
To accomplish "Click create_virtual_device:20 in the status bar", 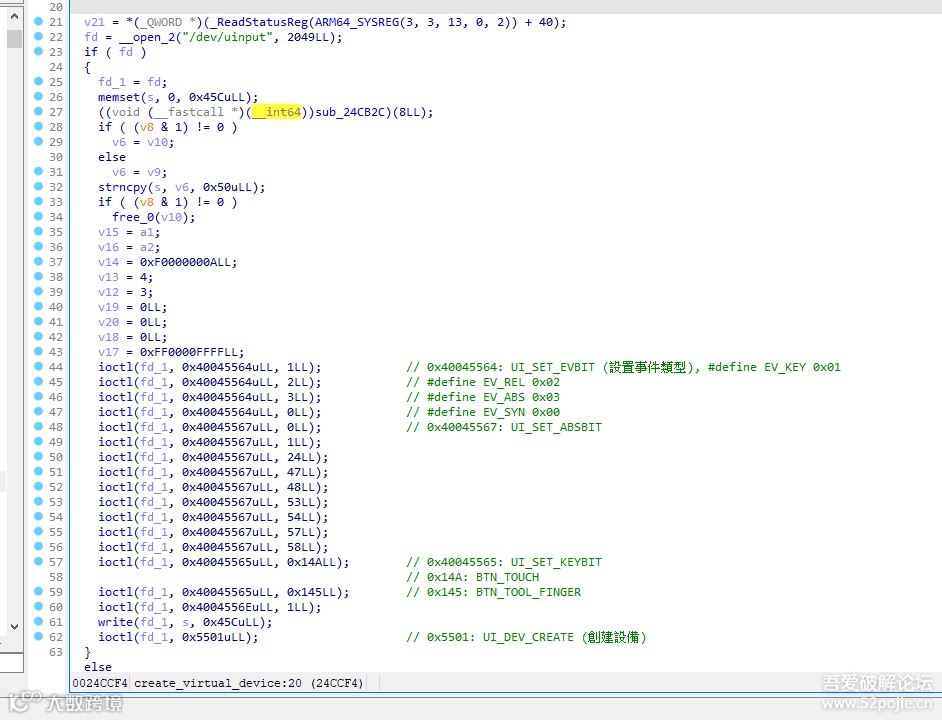I will click(217, 683).
